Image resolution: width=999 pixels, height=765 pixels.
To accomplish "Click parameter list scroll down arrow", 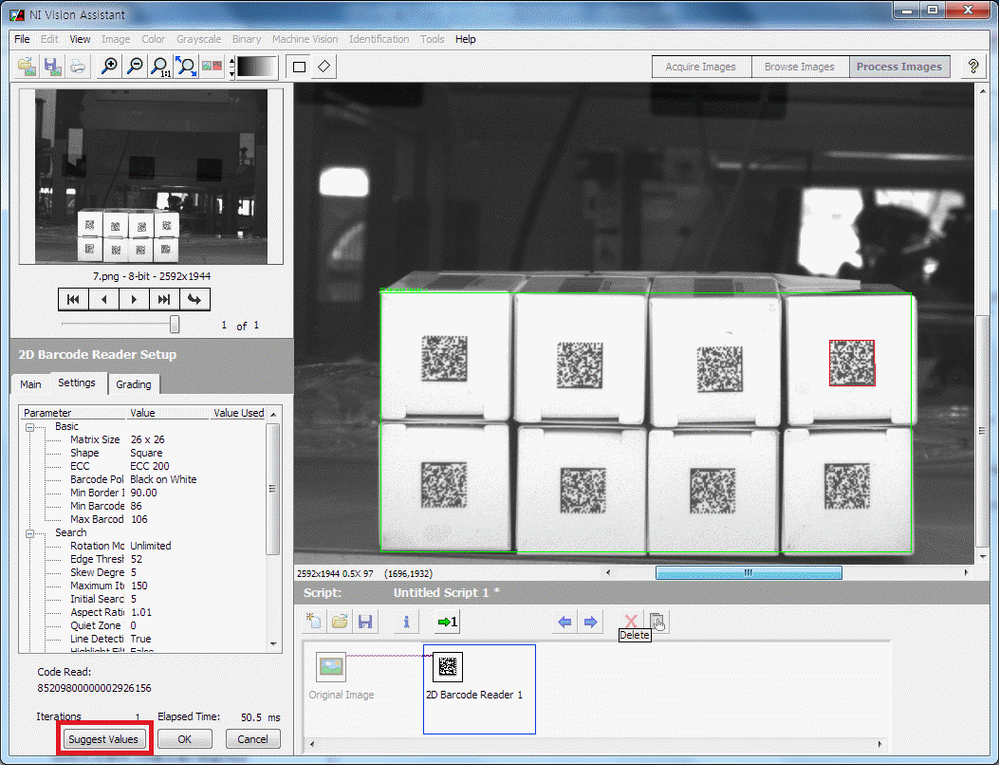I will [x=273, y=644].
